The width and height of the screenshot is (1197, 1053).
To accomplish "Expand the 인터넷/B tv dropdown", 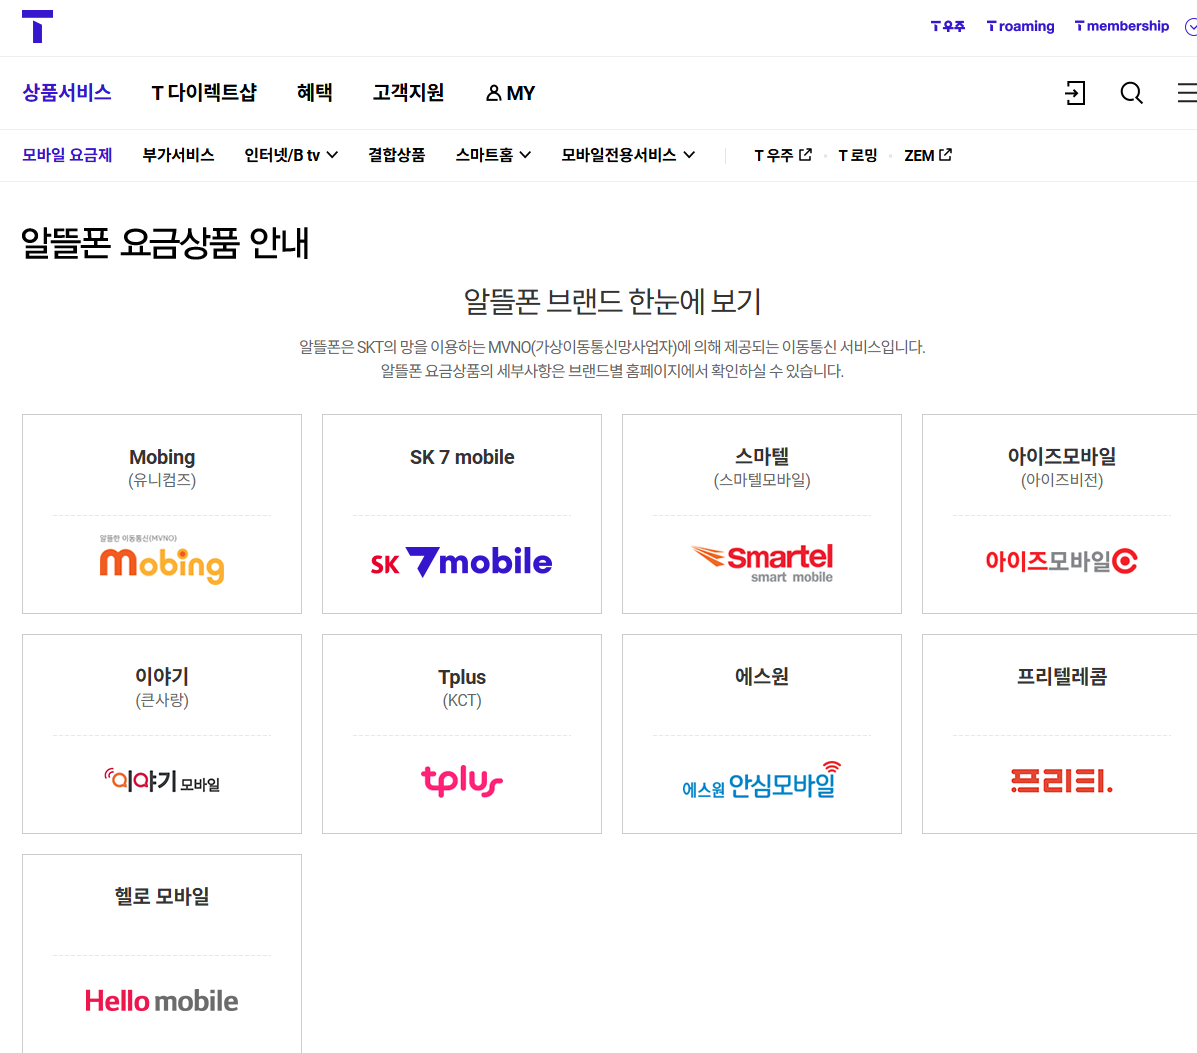I will 291,155.
